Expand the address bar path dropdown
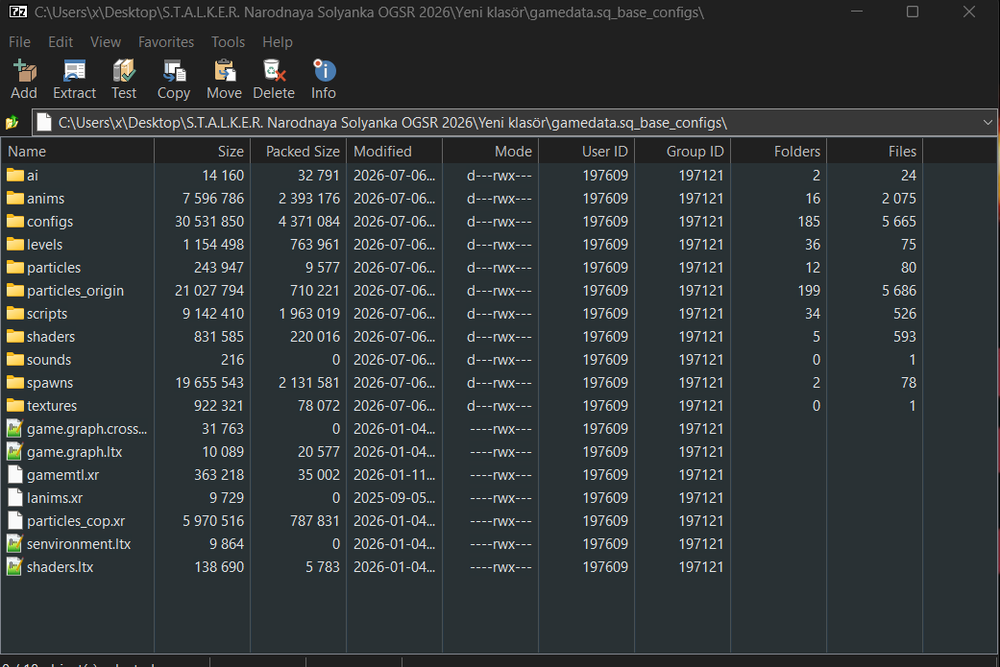The image size is (1000, 667). (x=987, y=122)
